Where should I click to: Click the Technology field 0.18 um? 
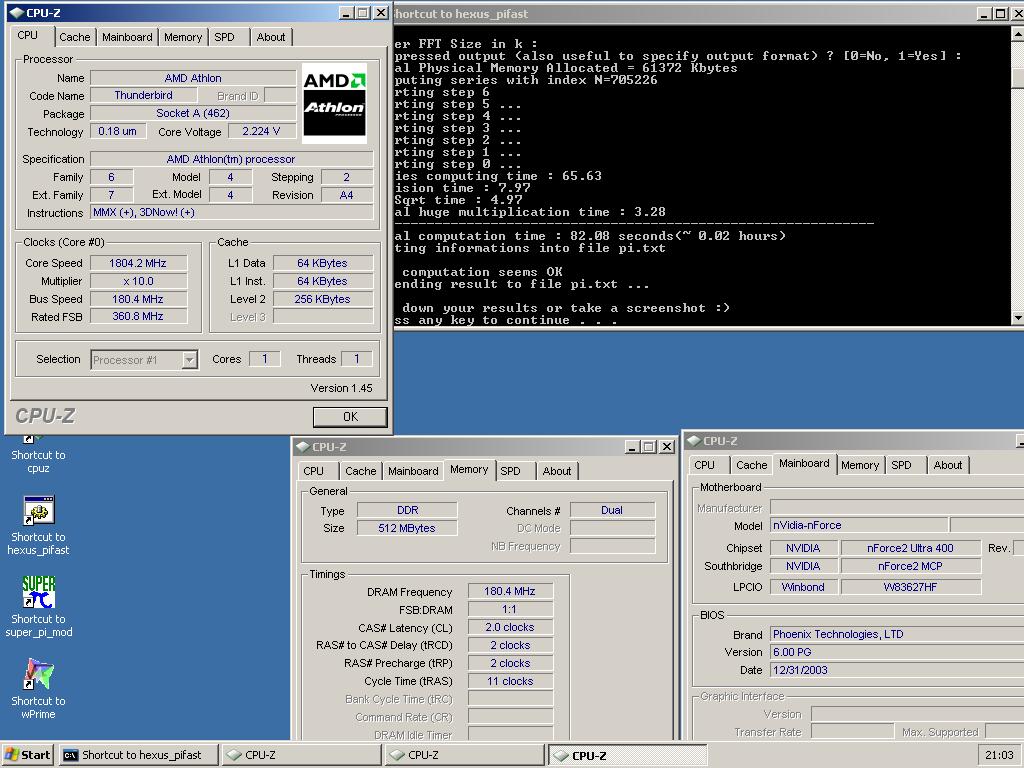(118, 131)
